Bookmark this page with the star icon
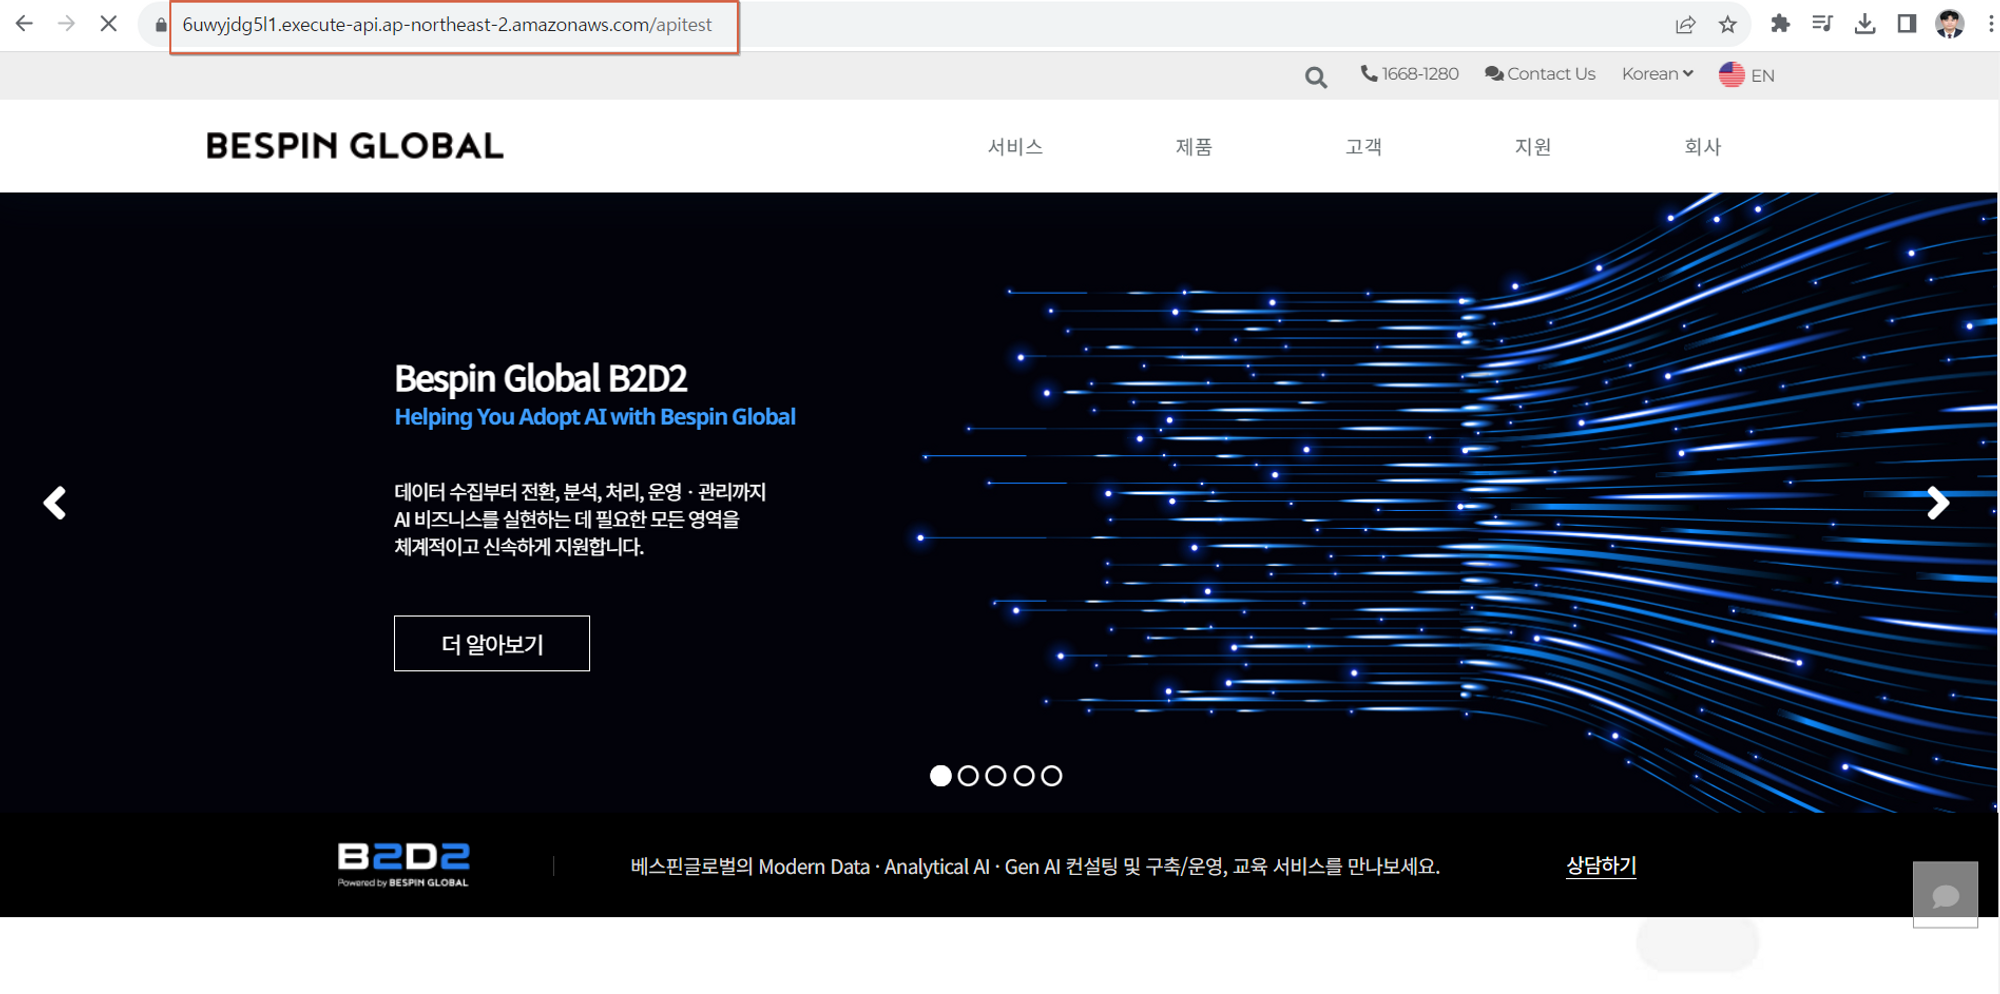Screen dimensions: 2000x994 [x=1727, y=24]
